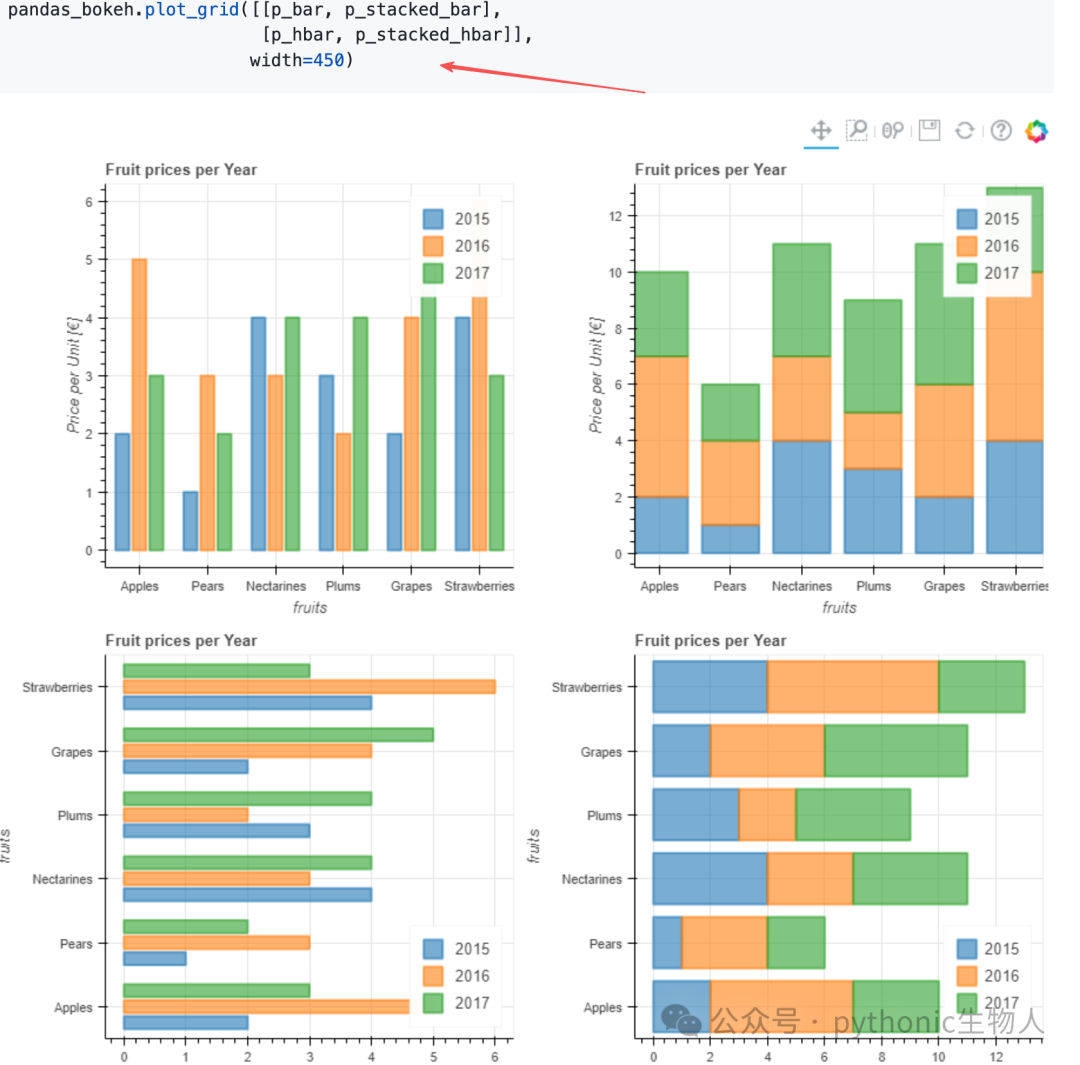
Task: Click "Fruit prices per Year" title of stacked horizontal chart
Action: (710, 641)
